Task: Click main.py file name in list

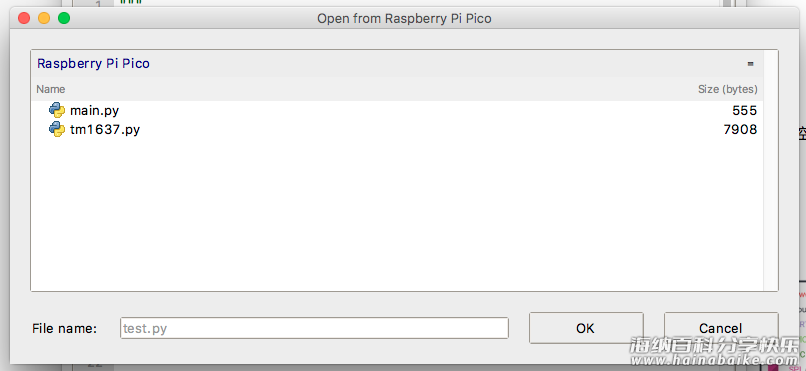Action: tap(95, 110)
